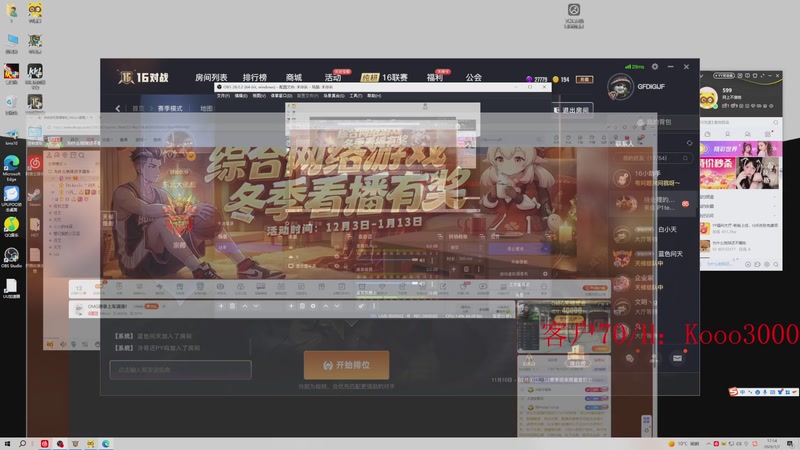Click the GFDIGIJF profile avatar
This screenshot has width=800, height=450.
point(620,87)
